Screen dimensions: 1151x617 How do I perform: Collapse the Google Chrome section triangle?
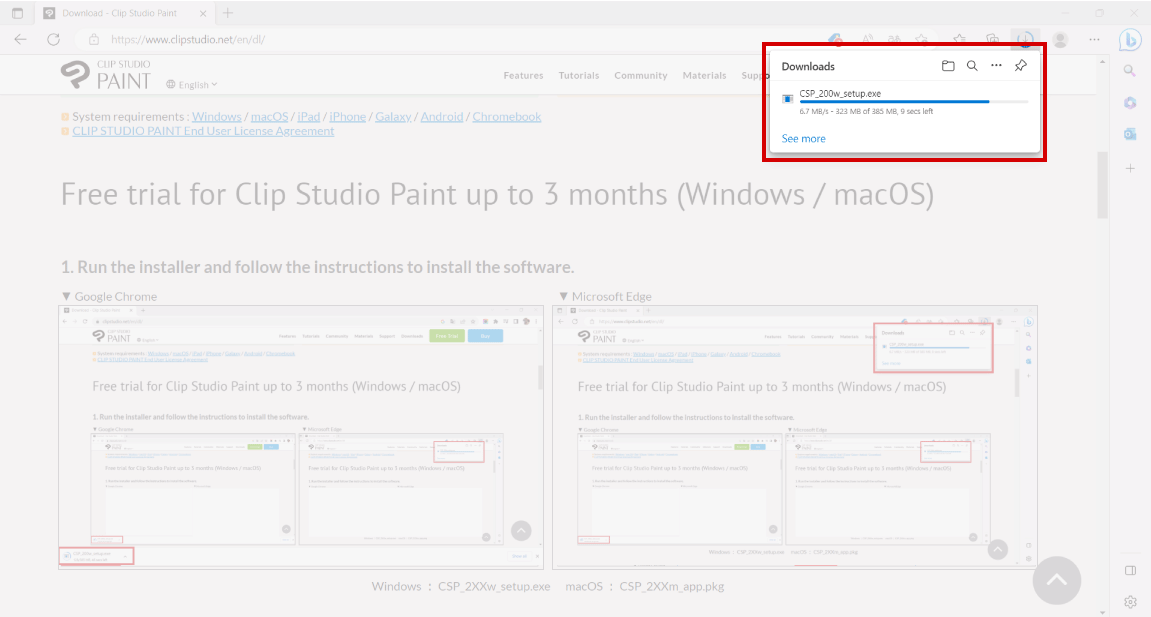coord(67,297)
